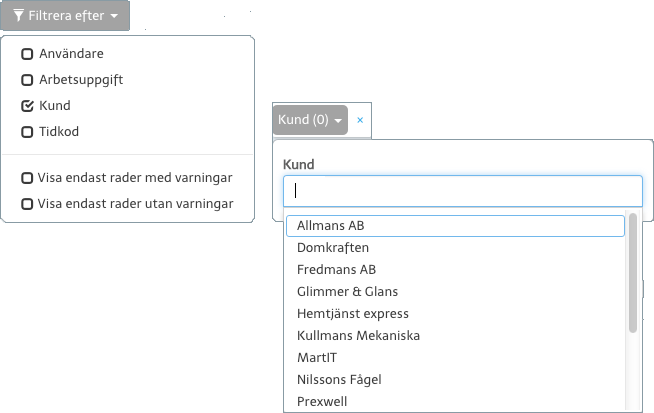The height and width of the screenshot is (413, 654).
Task: Enable Visa endast rader utan varningar
Action: pyautogui.click(x=27, y=204)
